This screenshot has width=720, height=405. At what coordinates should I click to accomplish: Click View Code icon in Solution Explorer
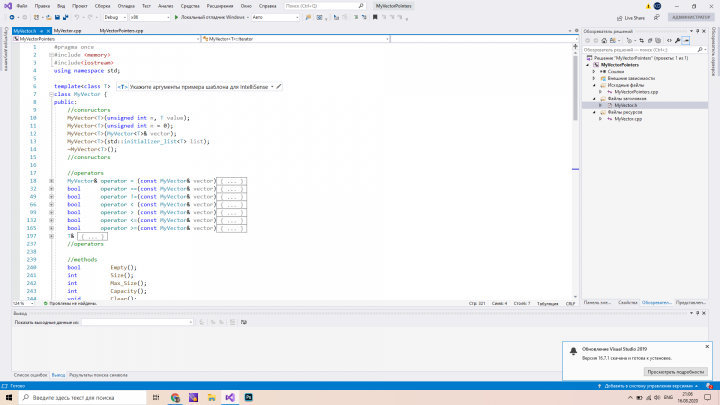click(x=669, y=40)
